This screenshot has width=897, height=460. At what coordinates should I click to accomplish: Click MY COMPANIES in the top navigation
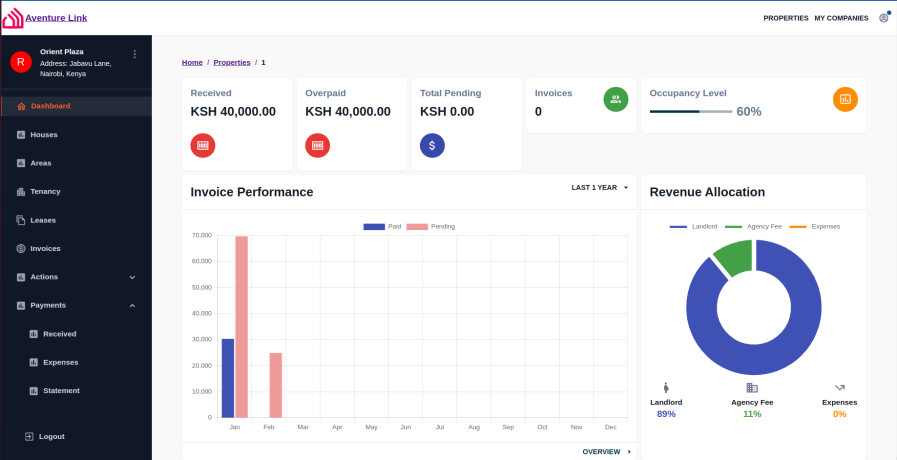coord(842,18)
